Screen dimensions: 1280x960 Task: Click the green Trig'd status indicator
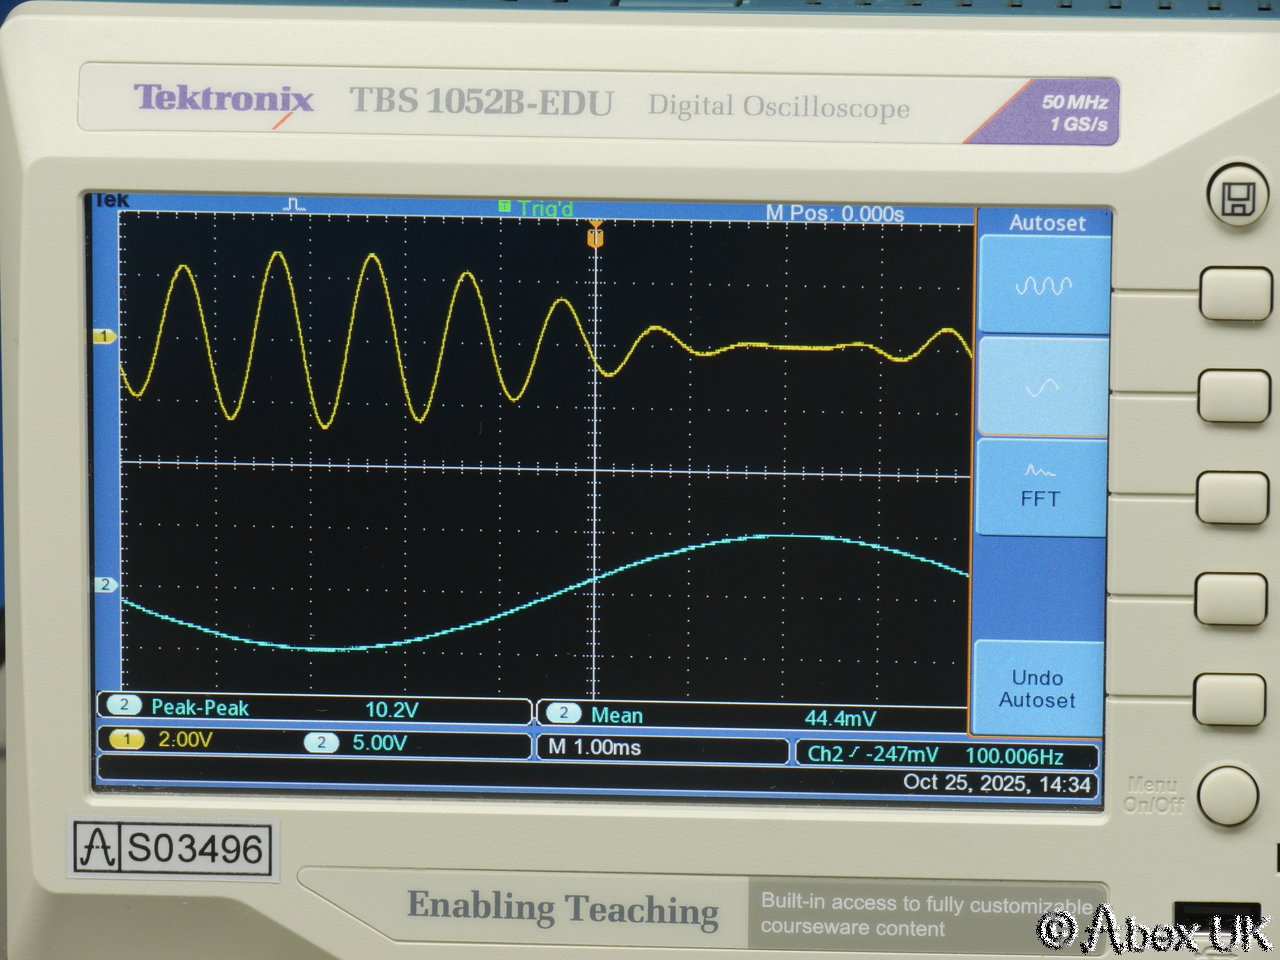click(x=537, y=208)
